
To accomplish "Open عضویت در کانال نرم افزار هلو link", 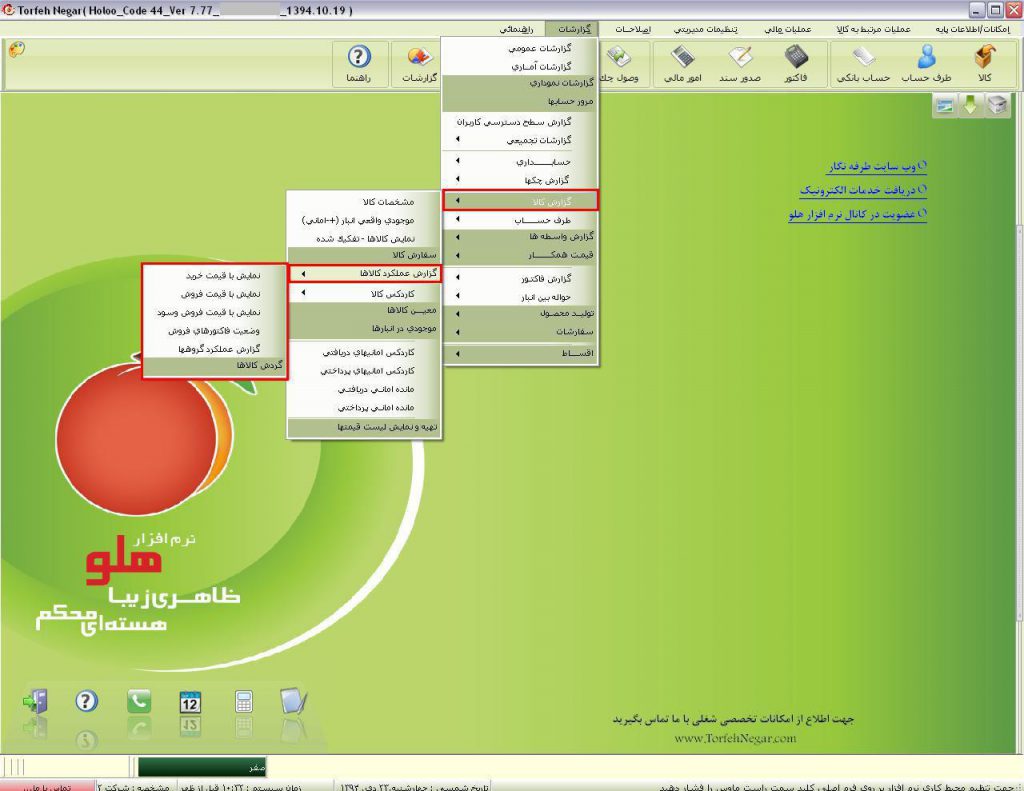I will [857, 214].
